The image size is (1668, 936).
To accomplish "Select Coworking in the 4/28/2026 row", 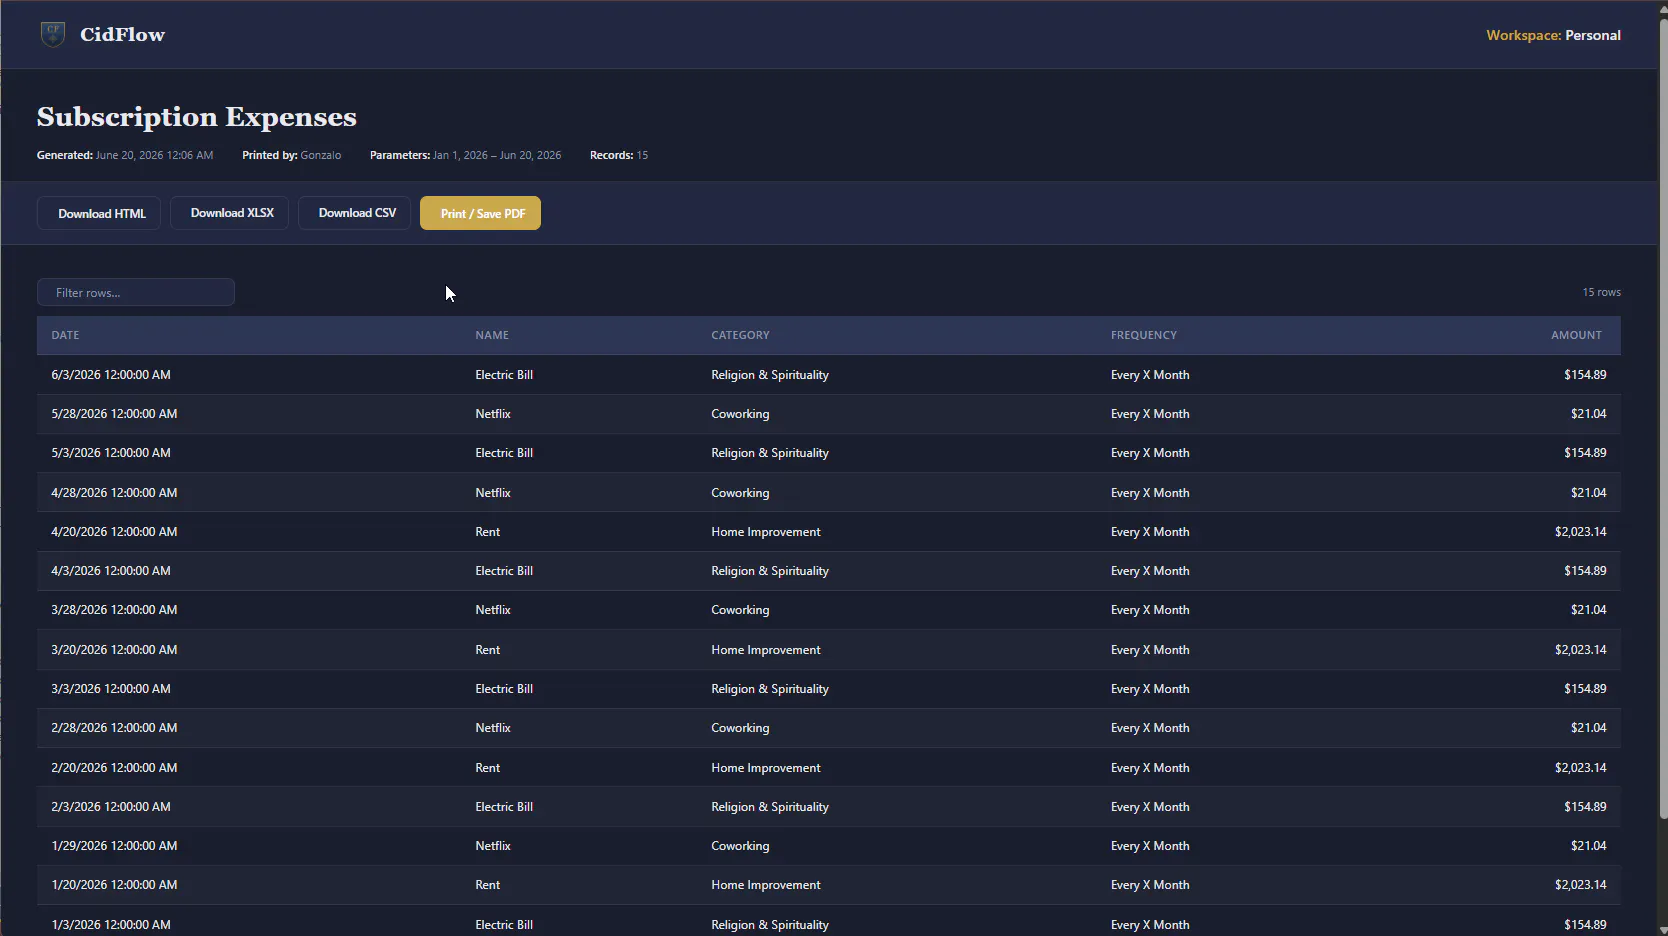I will (740, 493).
